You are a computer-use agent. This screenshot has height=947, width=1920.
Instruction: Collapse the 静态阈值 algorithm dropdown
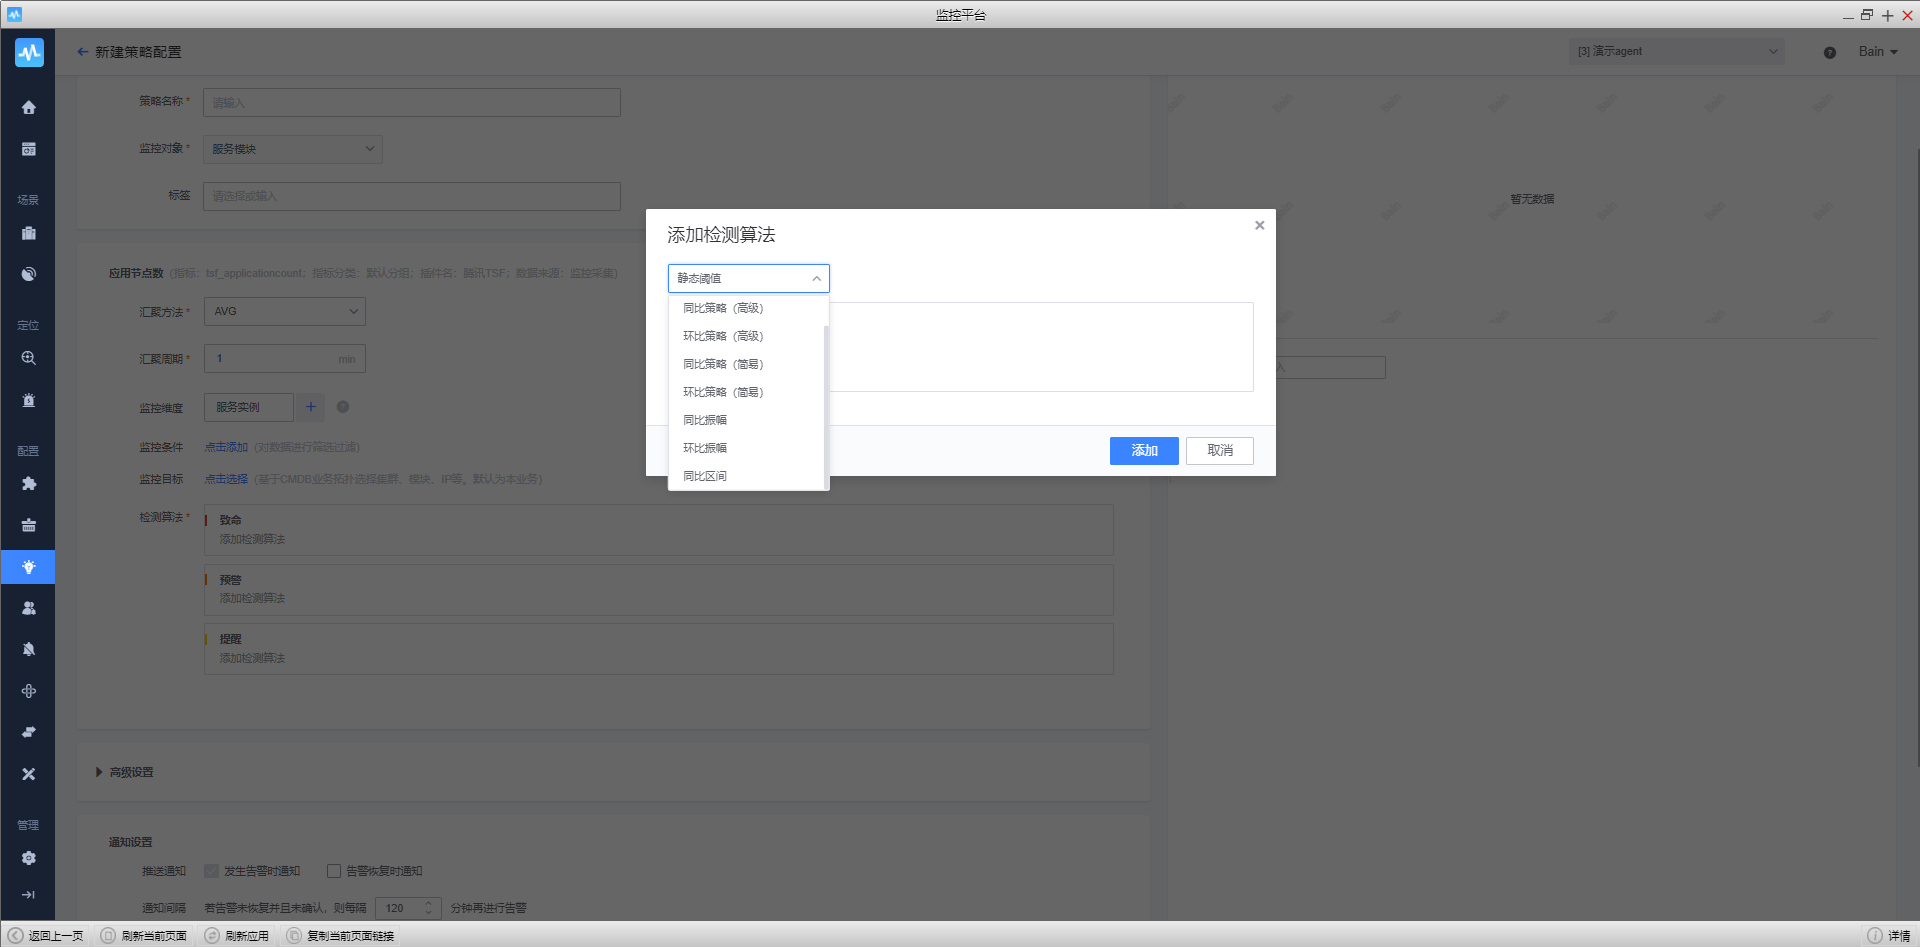(749, 278)
